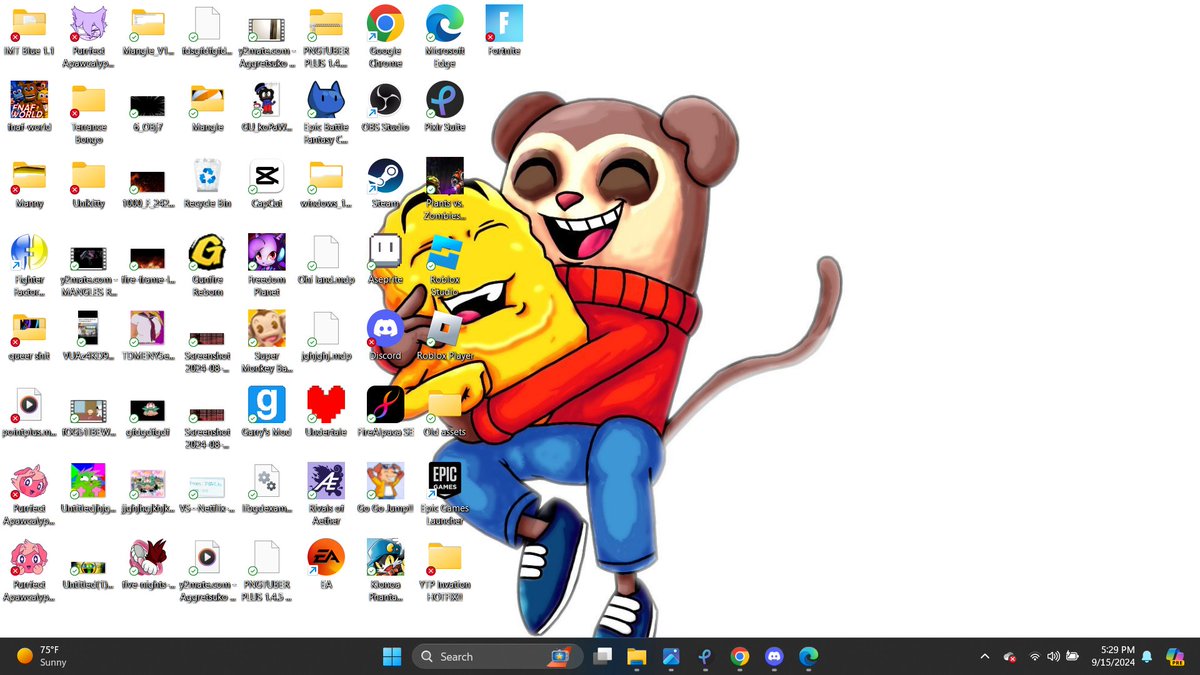Select the Fighter Factory shortcut
This screenshot has width=1200, height=675.
point(29,264)
